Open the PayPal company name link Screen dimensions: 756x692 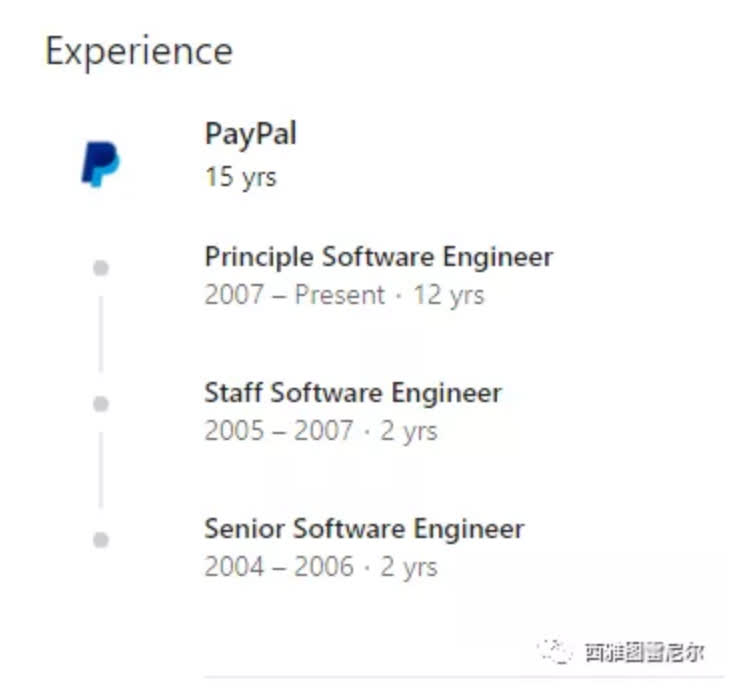(250, 134)
